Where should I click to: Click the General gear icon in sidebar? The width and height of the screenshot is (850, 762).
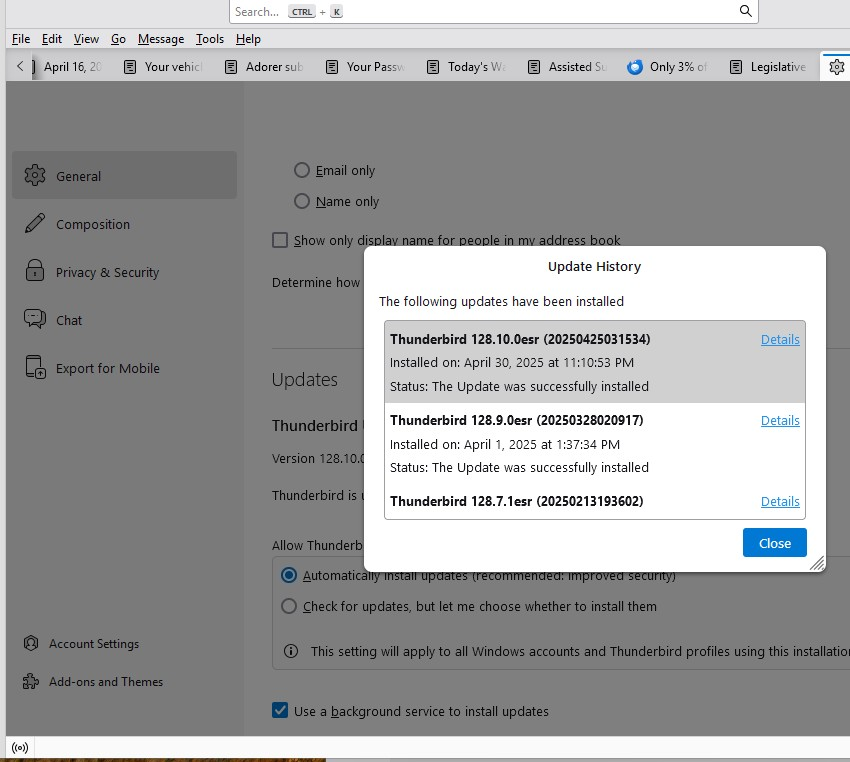[35, 175]
